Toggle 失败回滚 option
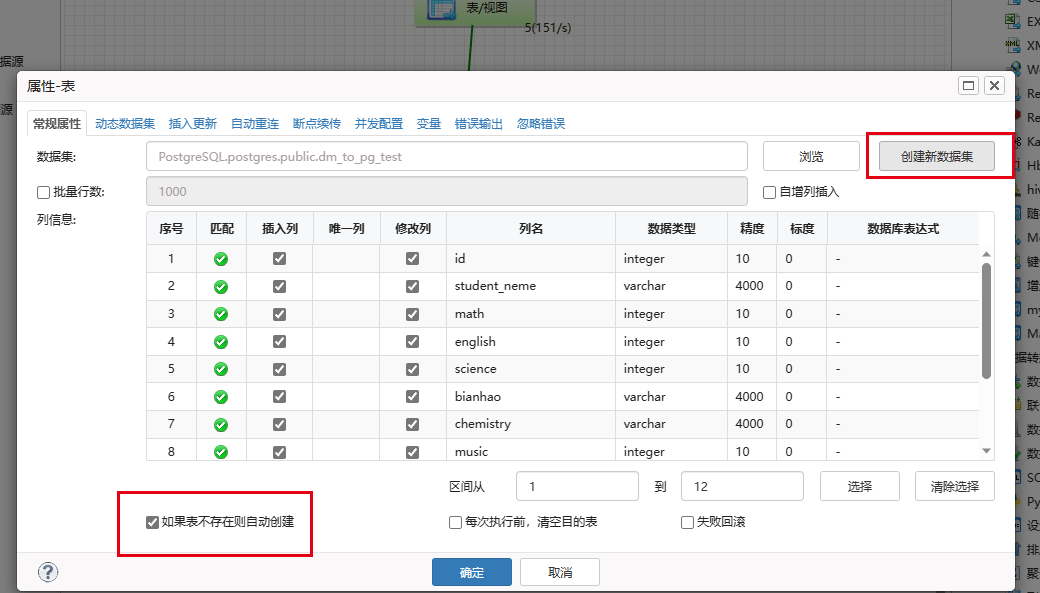This screenshot has height=593, width=1040. (687, 522)
